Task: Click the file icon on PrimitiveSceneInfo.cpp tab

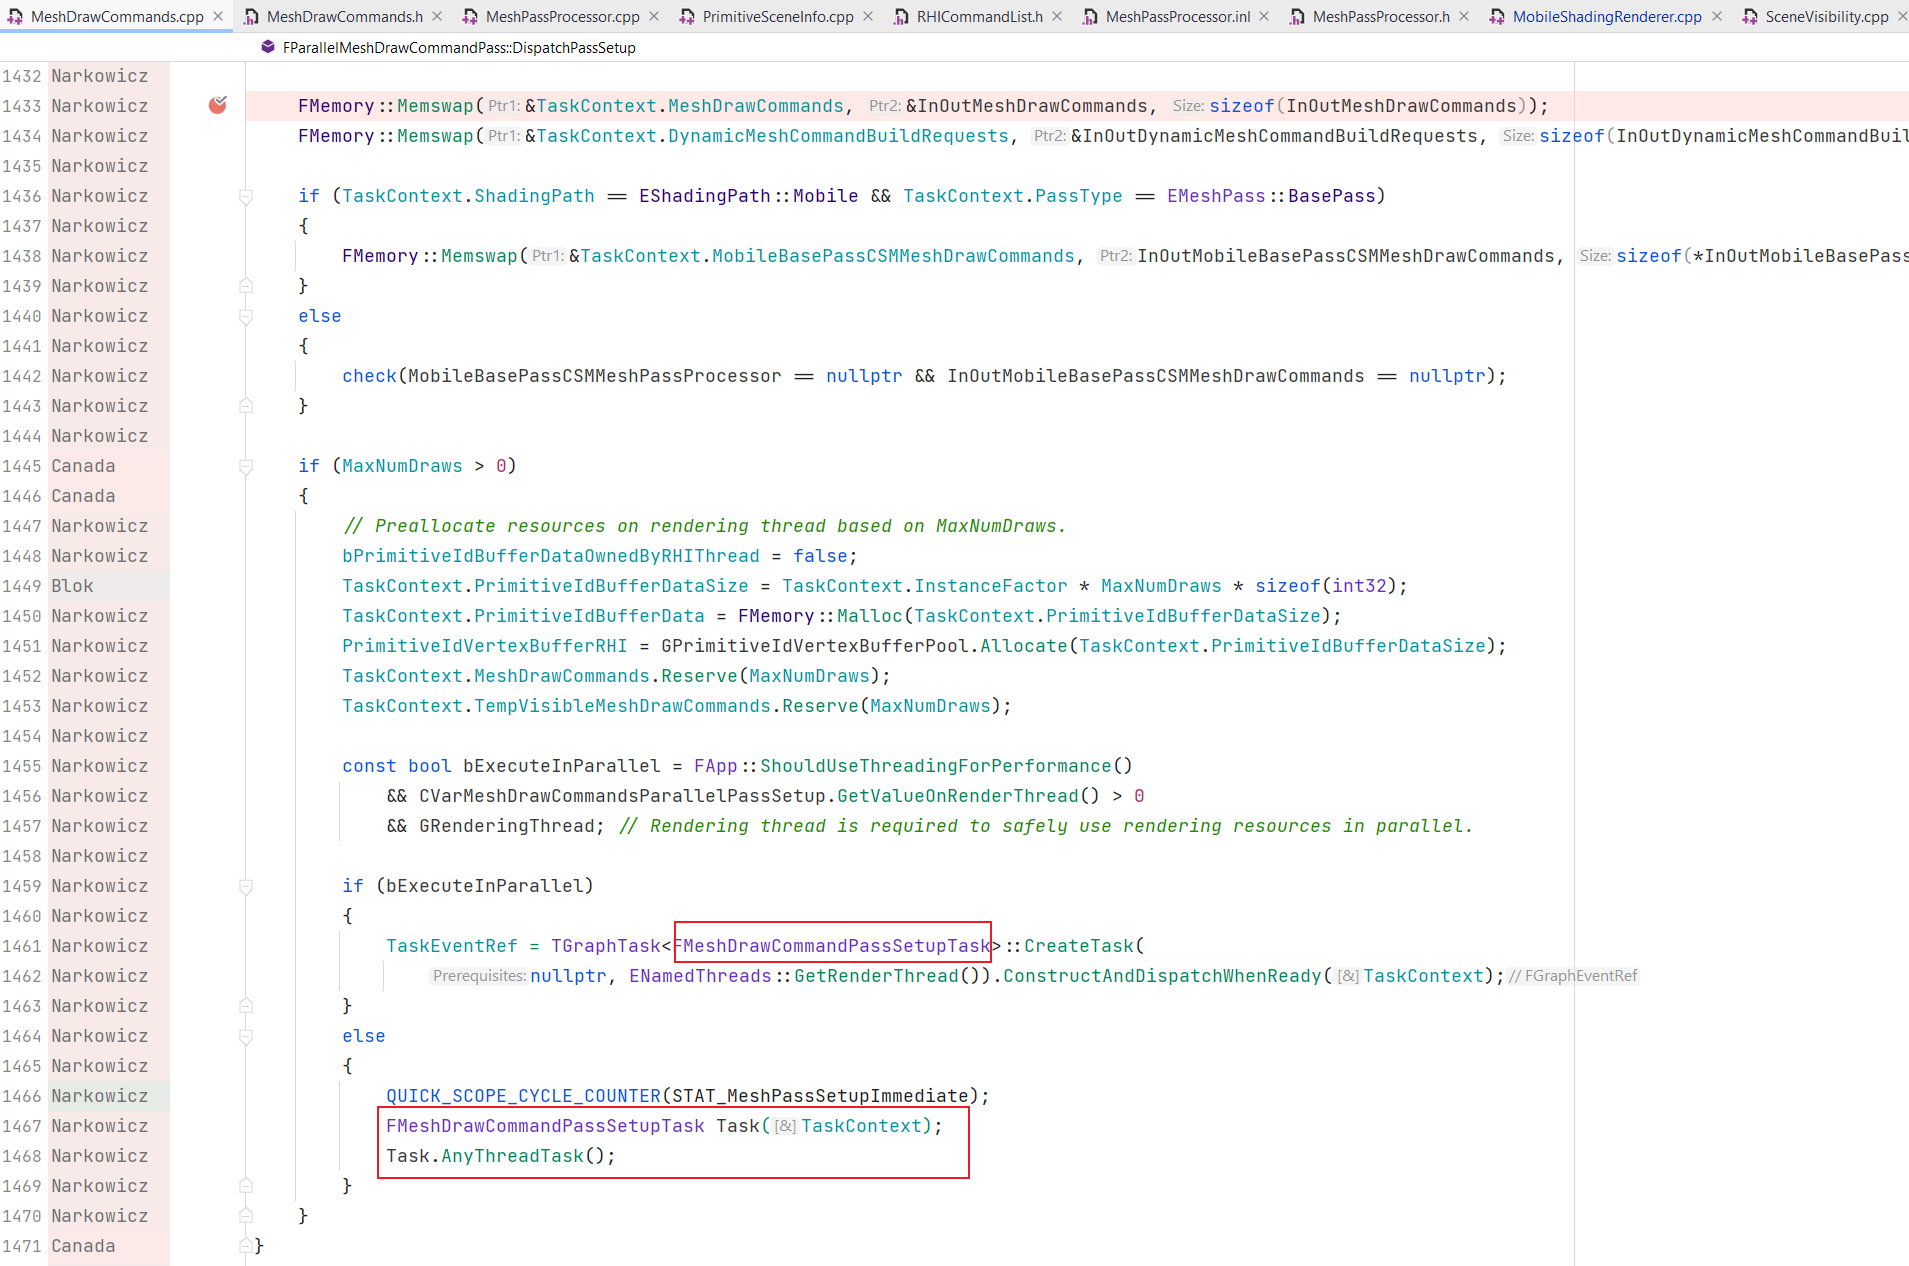Action: [687, 16]
